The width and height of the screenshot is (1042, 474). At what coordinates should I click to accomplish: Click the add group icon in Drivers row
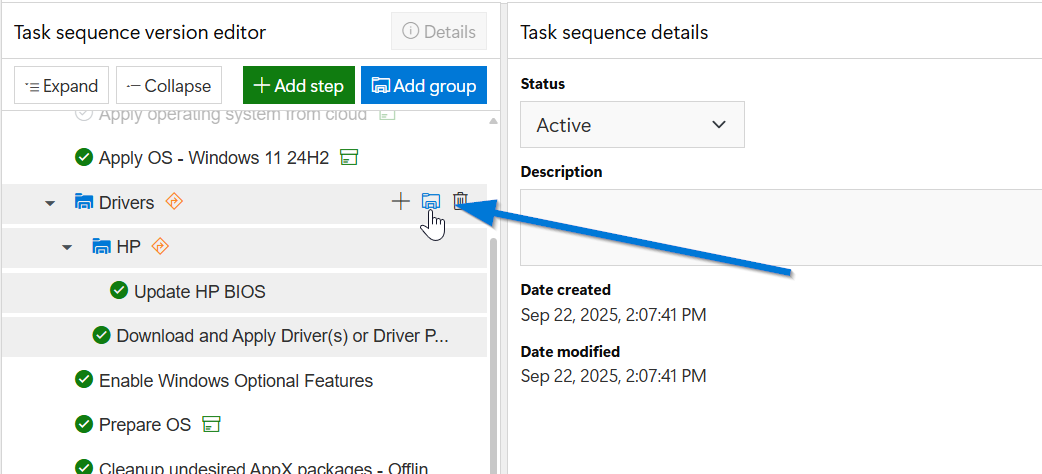(430, 202)
